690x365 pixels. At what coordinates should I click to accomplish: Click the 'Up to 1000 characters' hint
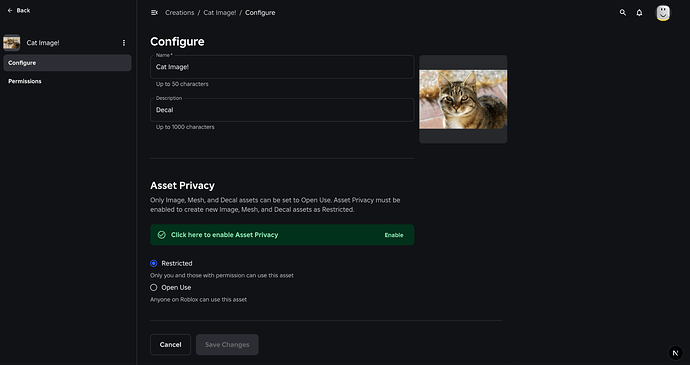[185, 127]
